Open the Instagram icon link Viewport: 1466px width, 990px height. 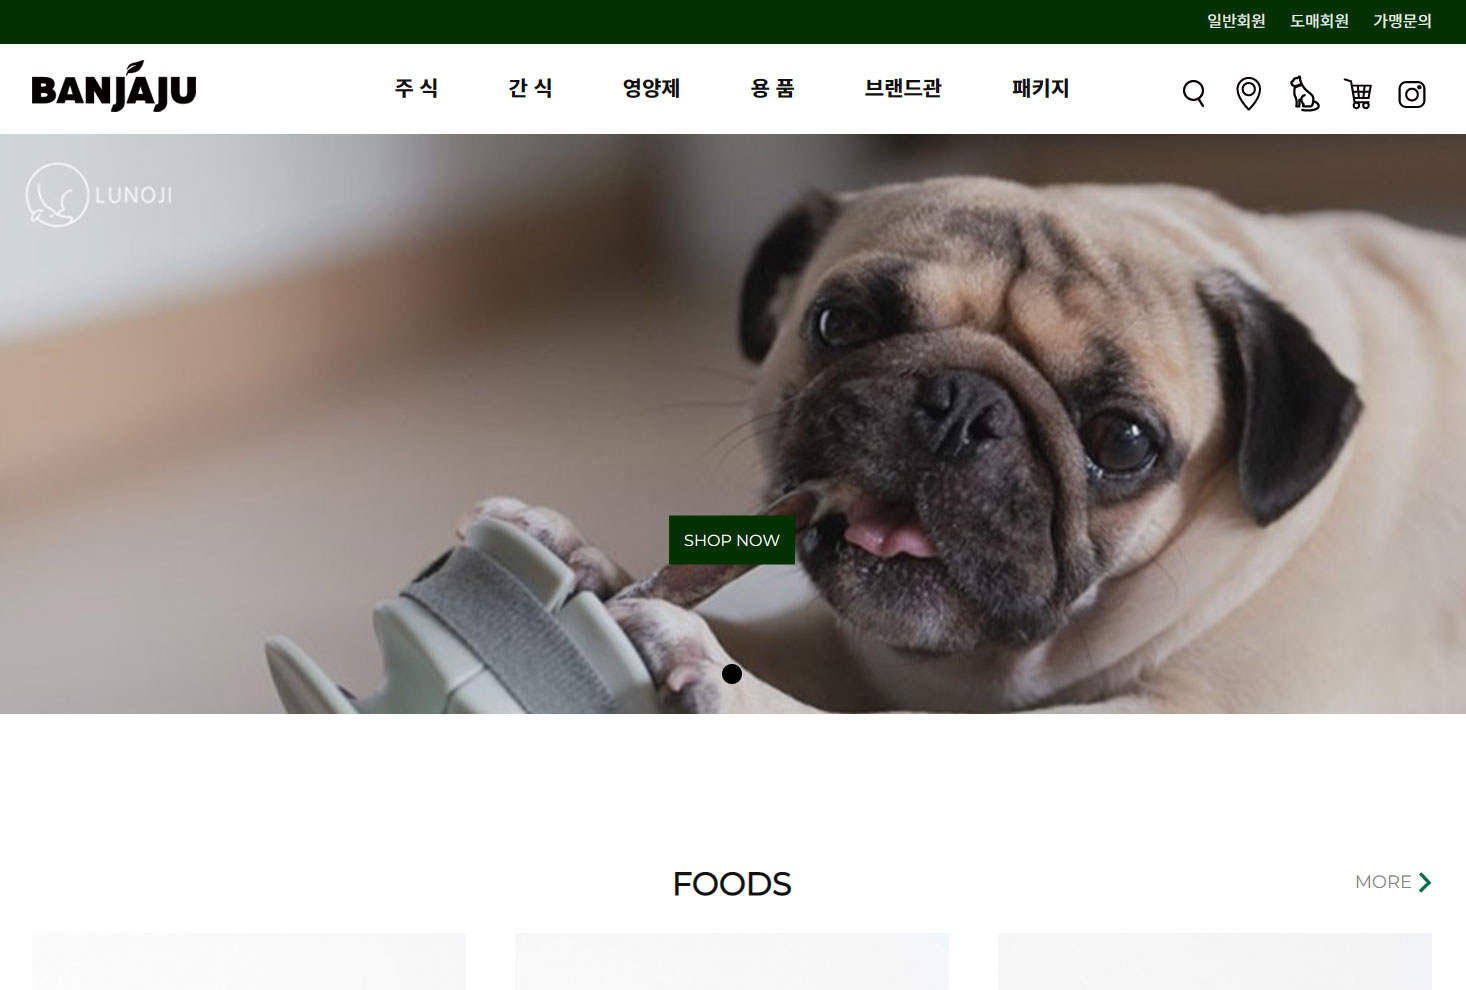[1412, 95]
